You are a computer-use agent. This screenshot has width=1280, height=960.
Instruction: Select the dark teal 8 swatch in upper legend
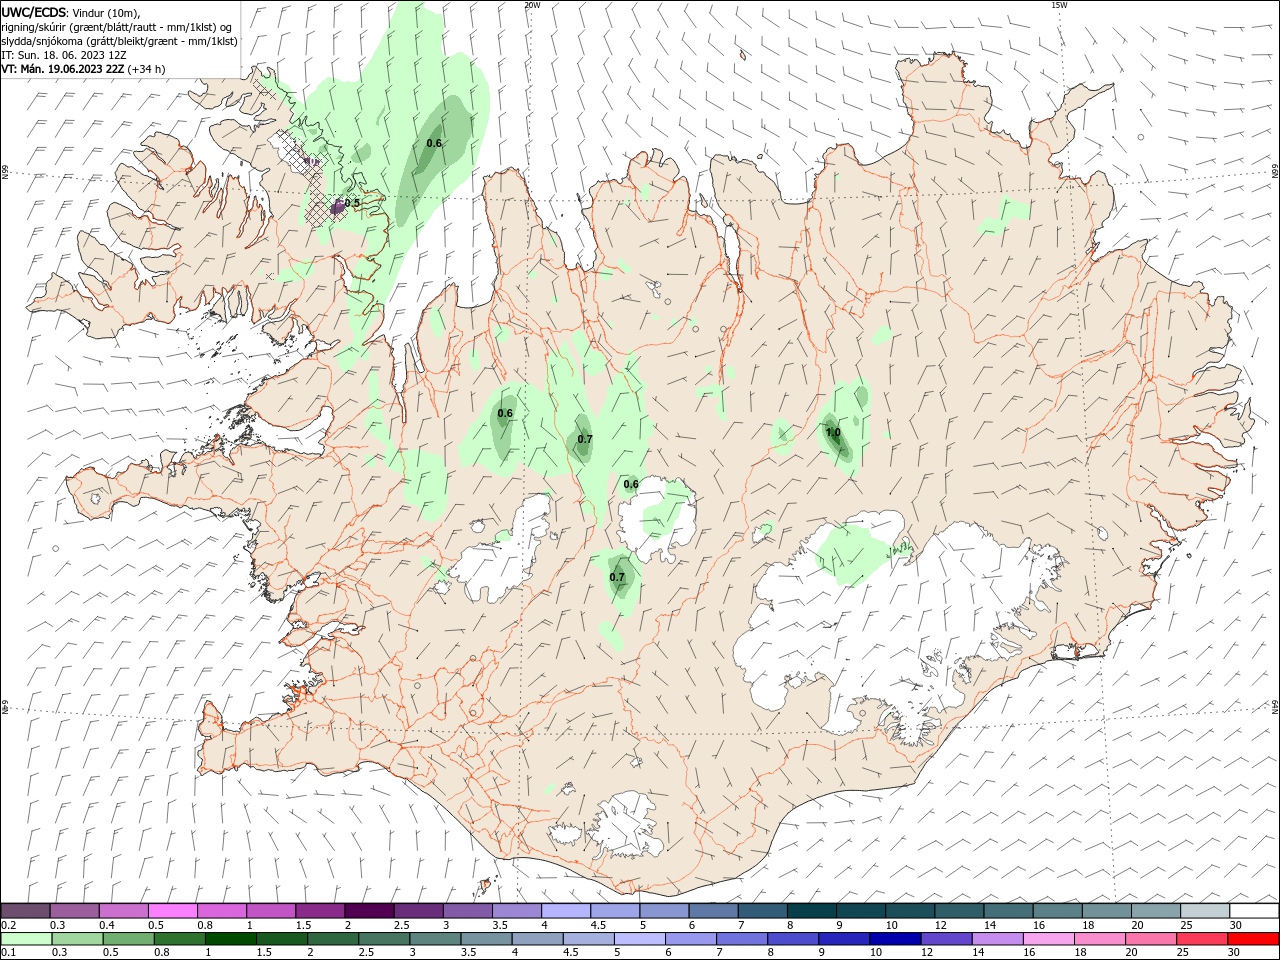(x=811, y=911)
